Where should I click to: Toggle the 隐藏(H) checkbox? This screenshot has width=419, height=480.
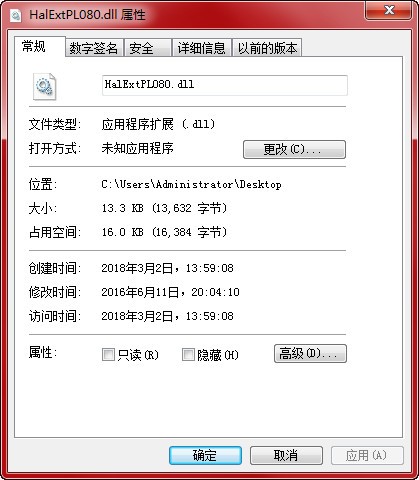tap(188, 355)
